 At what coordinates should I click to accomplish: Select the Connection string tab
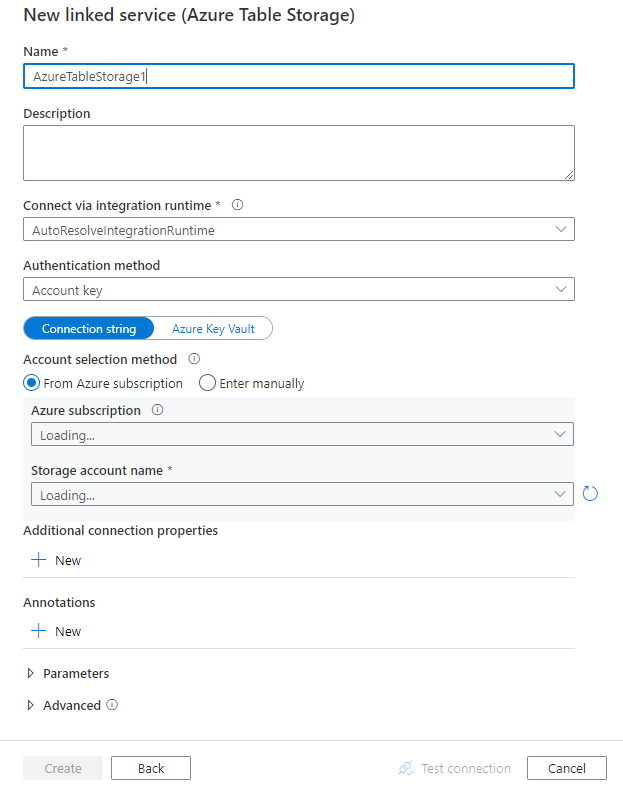click(x=89, y=329)
